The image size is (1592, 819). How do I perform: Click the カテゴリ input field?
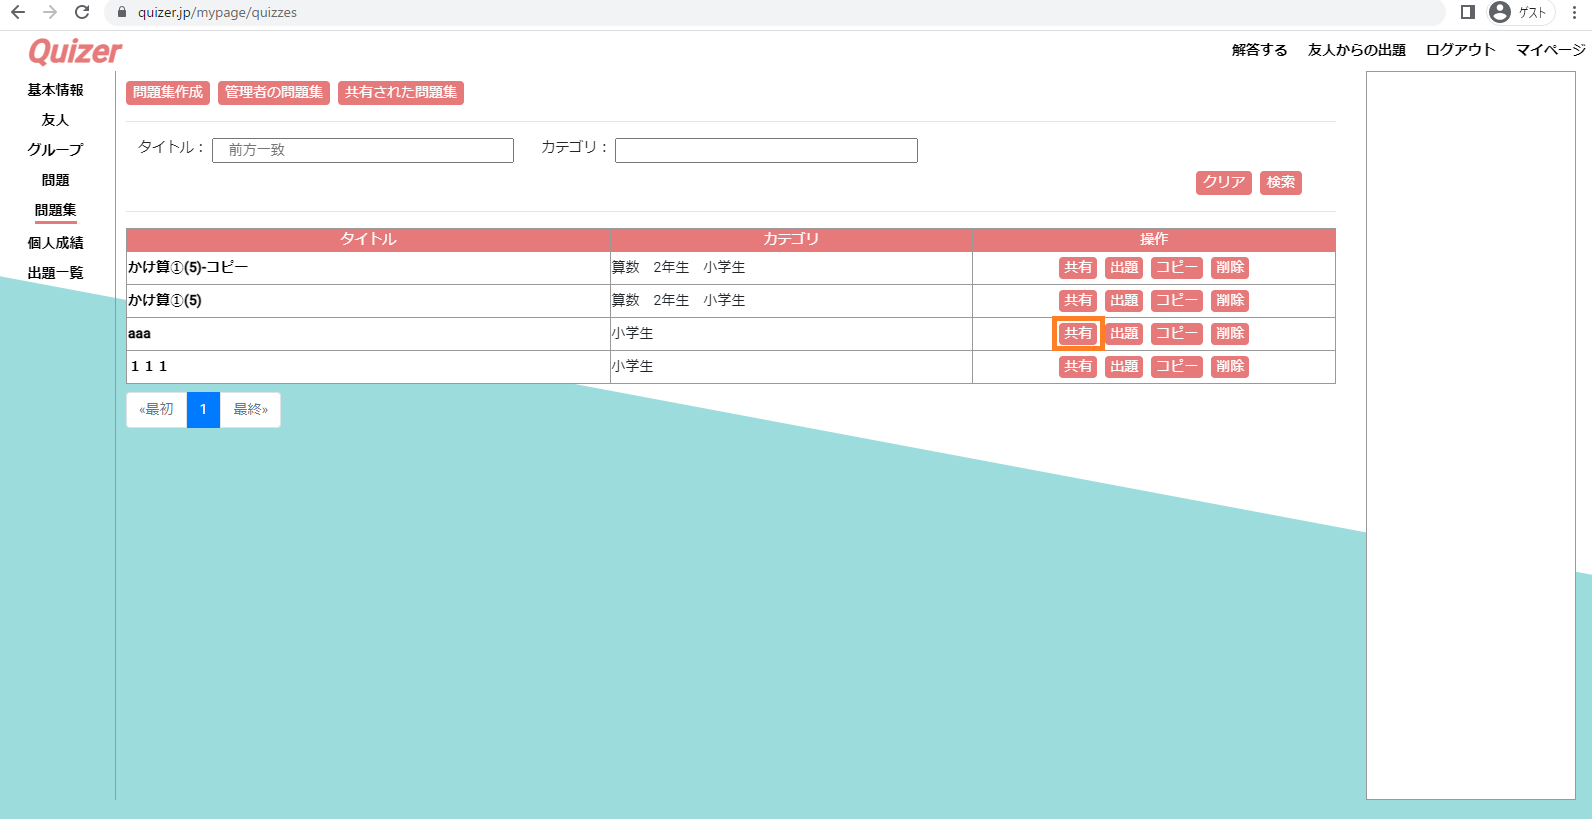[766, 150]
